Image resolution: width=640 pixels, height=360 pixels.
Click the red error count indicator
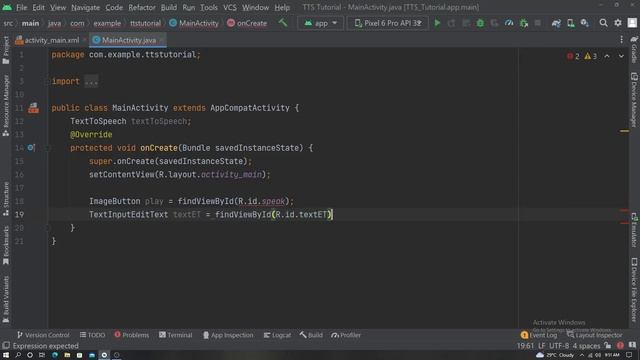pos(573,56)
